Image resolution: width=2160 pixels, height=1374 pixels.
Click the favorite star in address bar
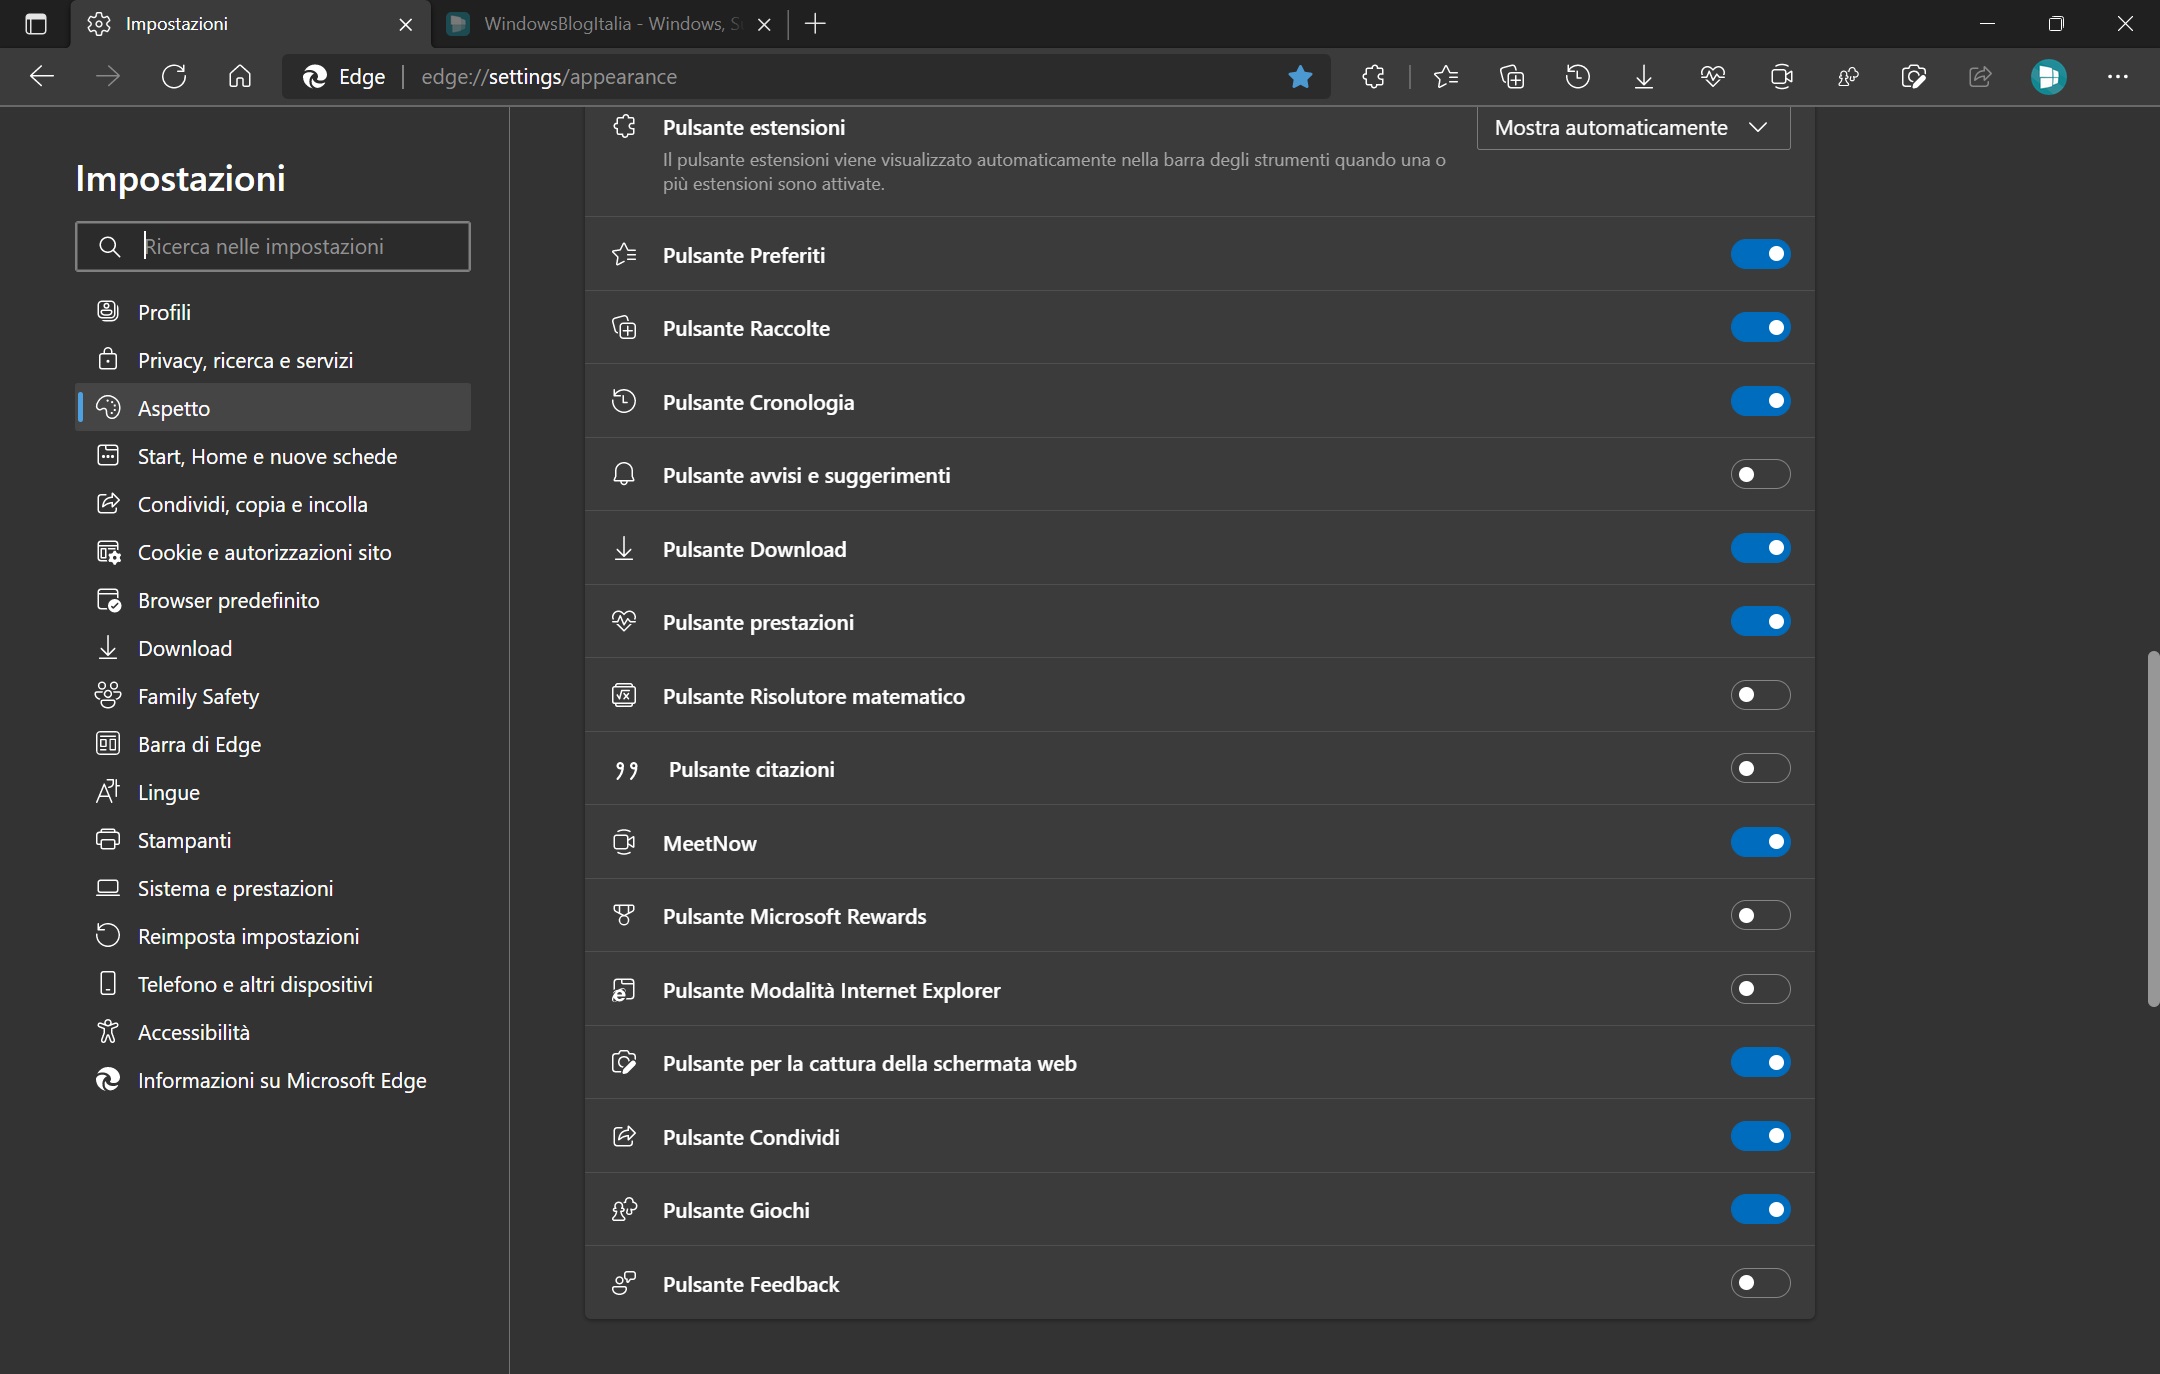coord(1300,77)
